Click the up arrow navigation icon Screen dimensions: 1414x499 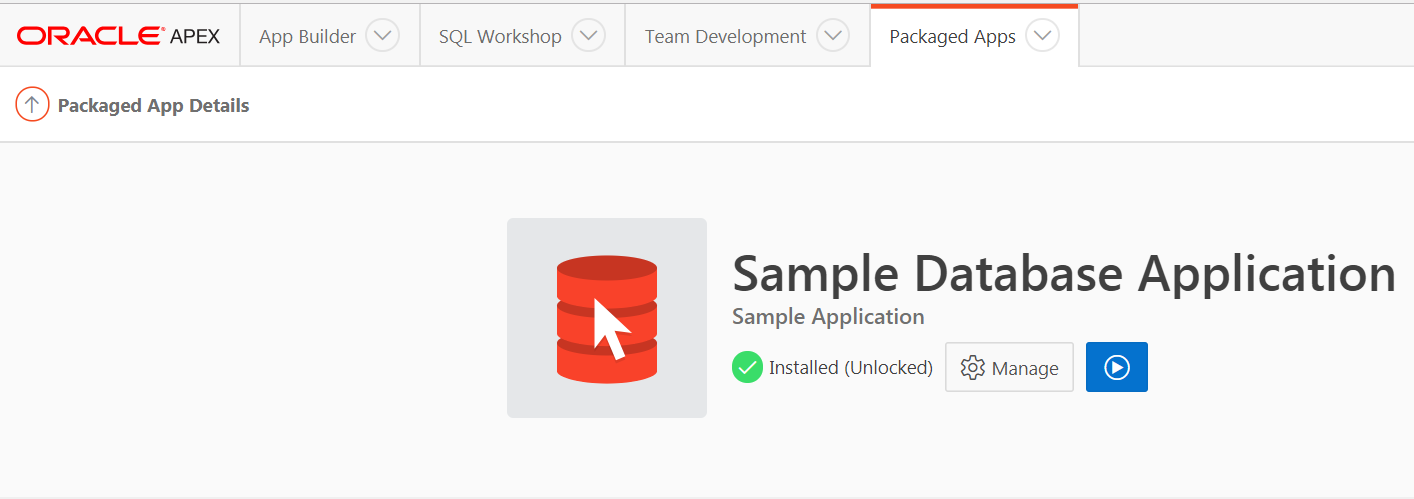pyautogui.click(x=32, y=104)
